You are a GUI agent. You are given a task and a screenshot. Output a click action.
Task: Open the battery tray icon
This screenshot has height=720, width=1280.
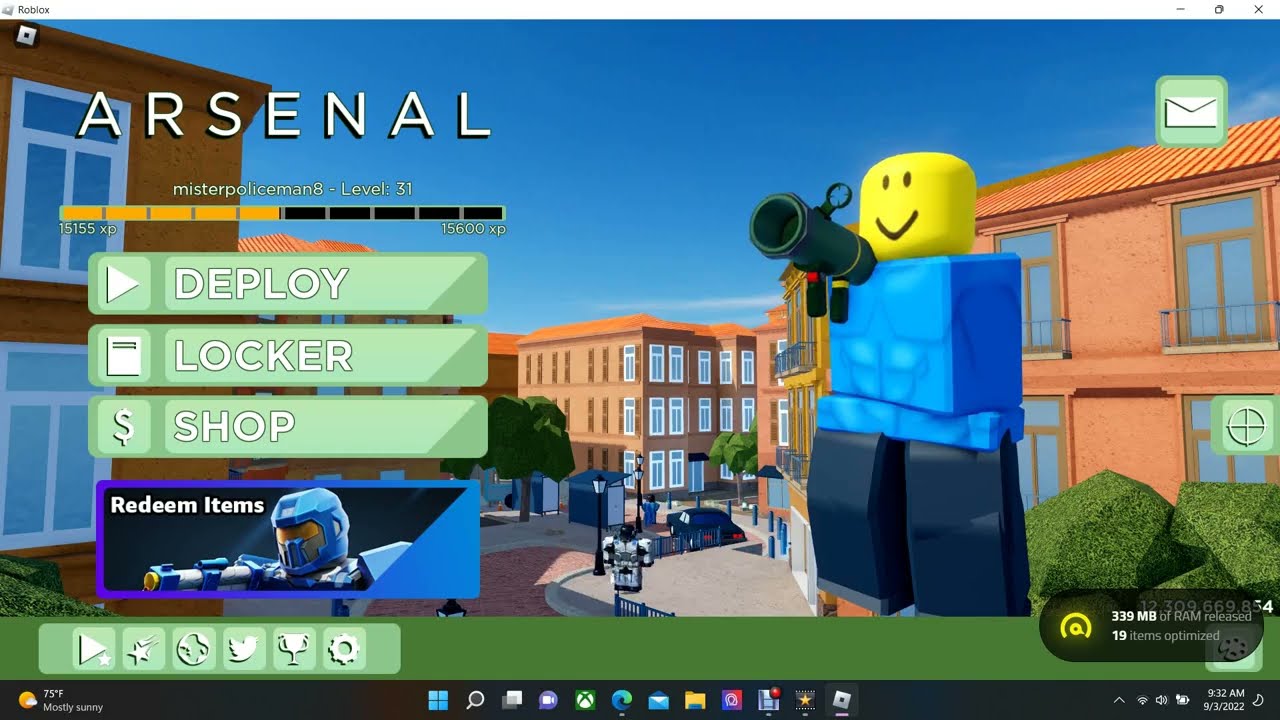(x=1183, y=700)
